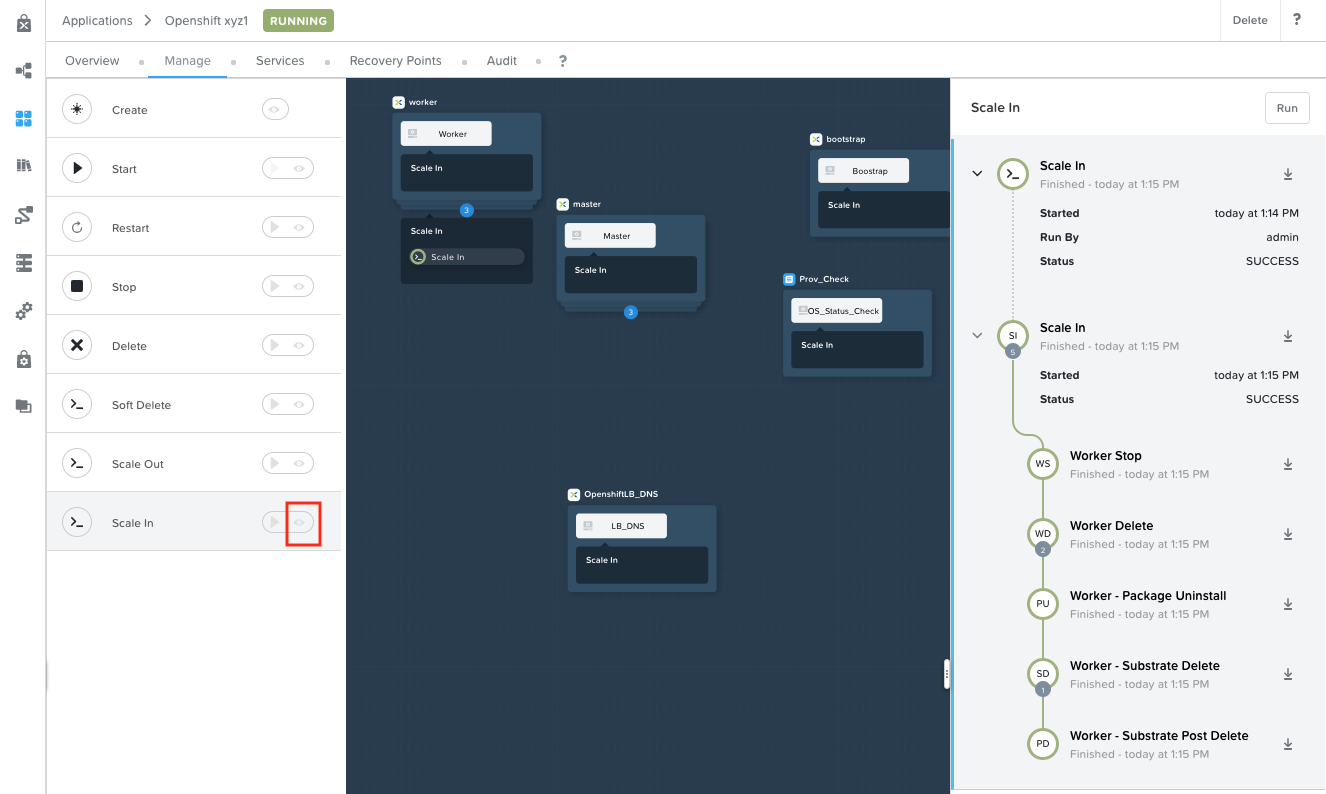Click the panel resize handle beside canvas

point(946,674)
